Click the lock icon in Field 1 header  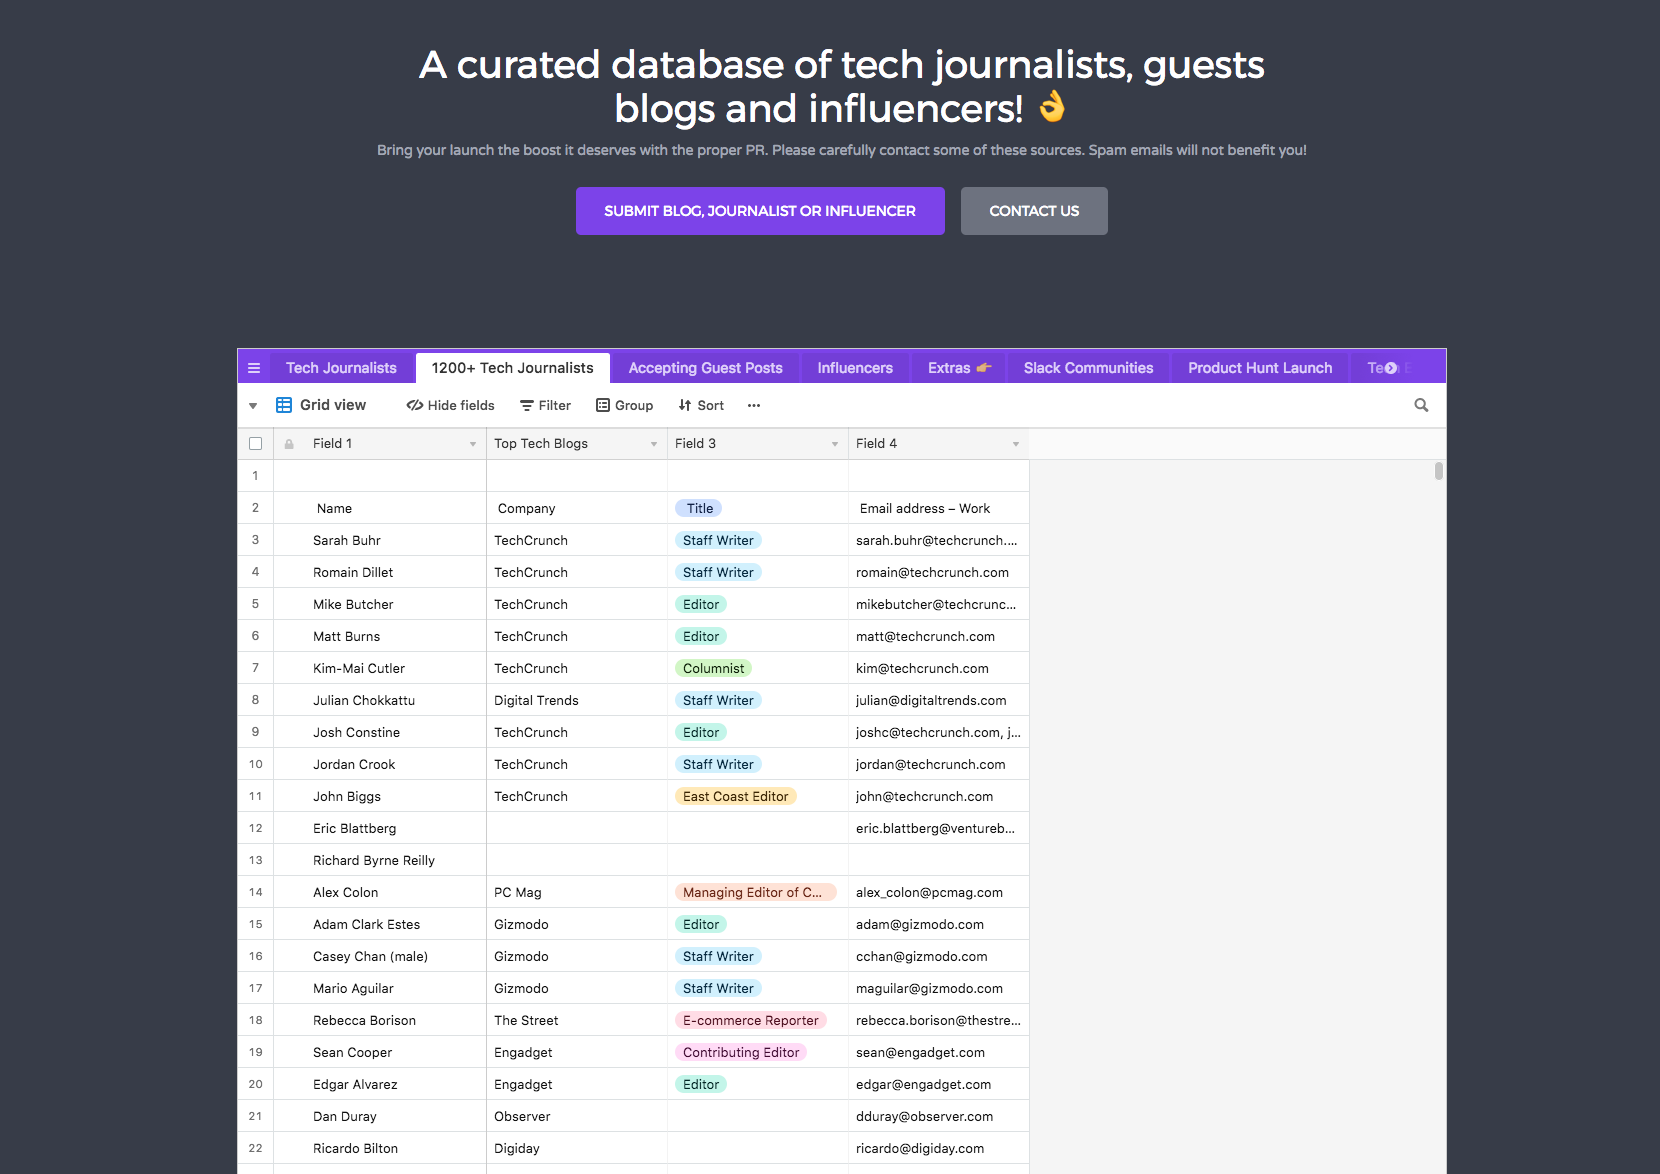click(289, 444)
